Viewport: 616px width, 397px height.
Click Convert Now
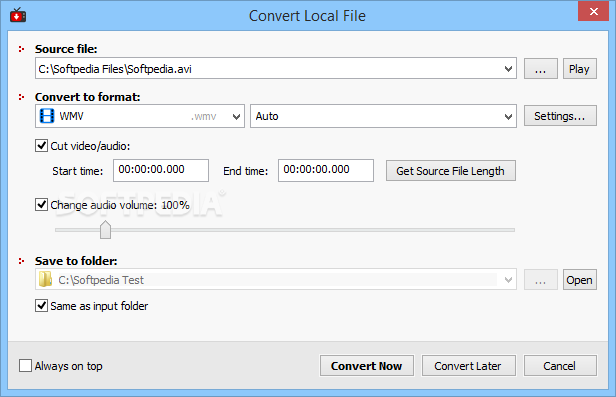pos(367,366)
